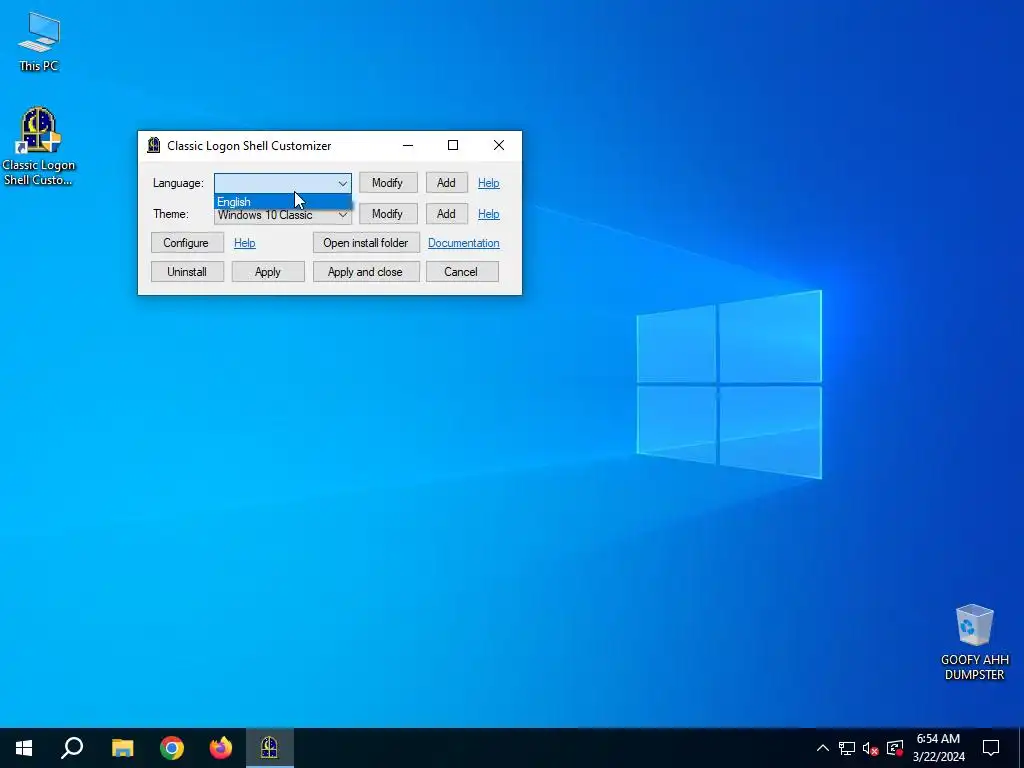This screenshot has width=1024, height=768.
Task: Open the GOOFY AHH DUMPSTER recycle bin
Action: [x=974, y=642]
